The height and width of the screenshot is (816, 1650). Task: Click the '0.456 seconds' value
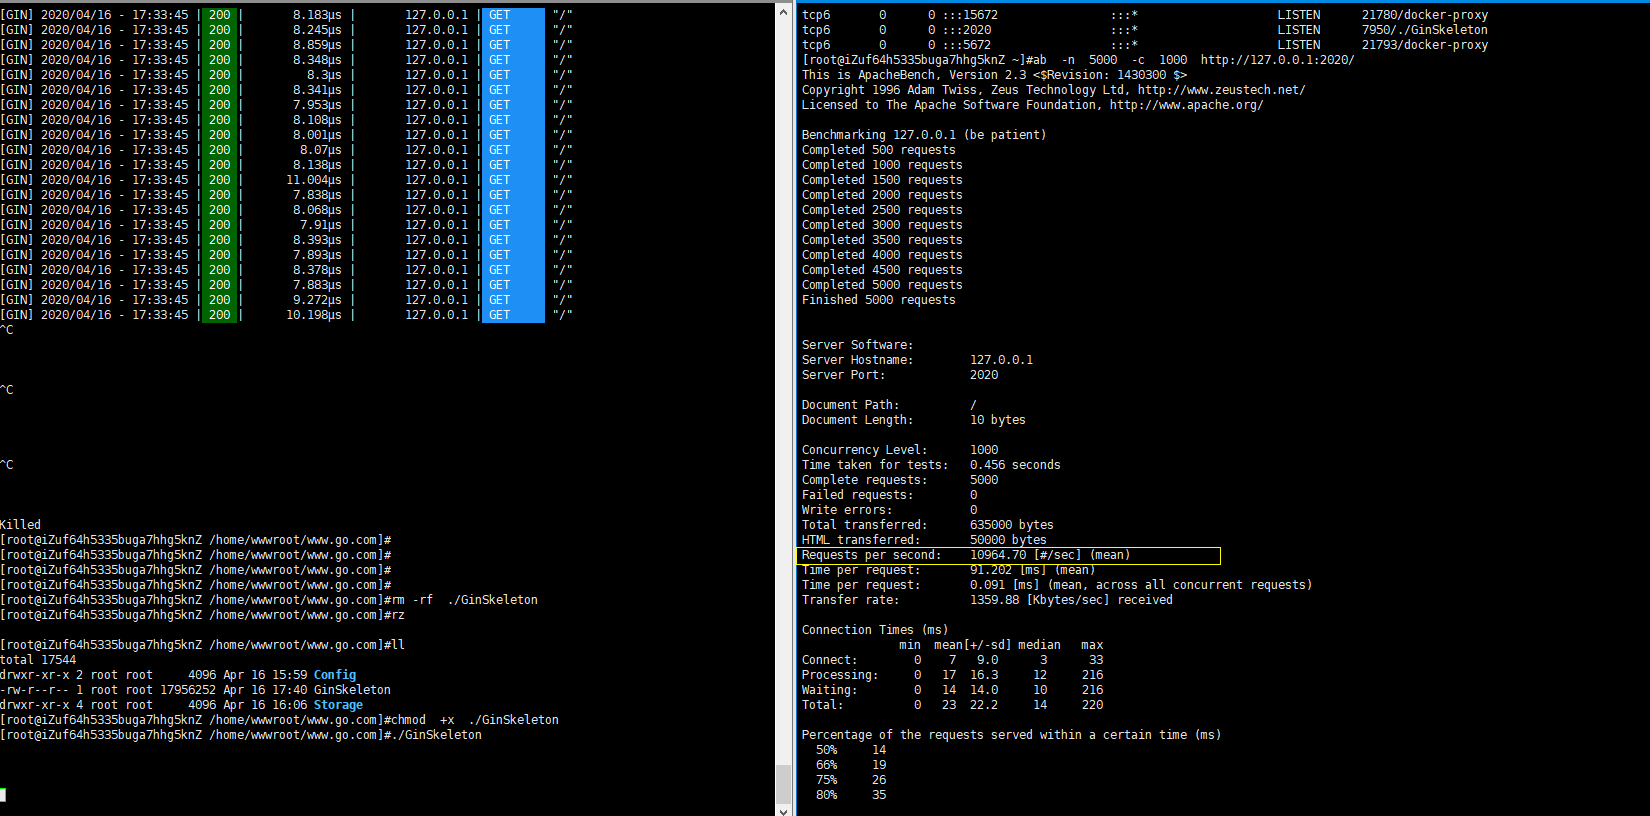pos(1015,465)
